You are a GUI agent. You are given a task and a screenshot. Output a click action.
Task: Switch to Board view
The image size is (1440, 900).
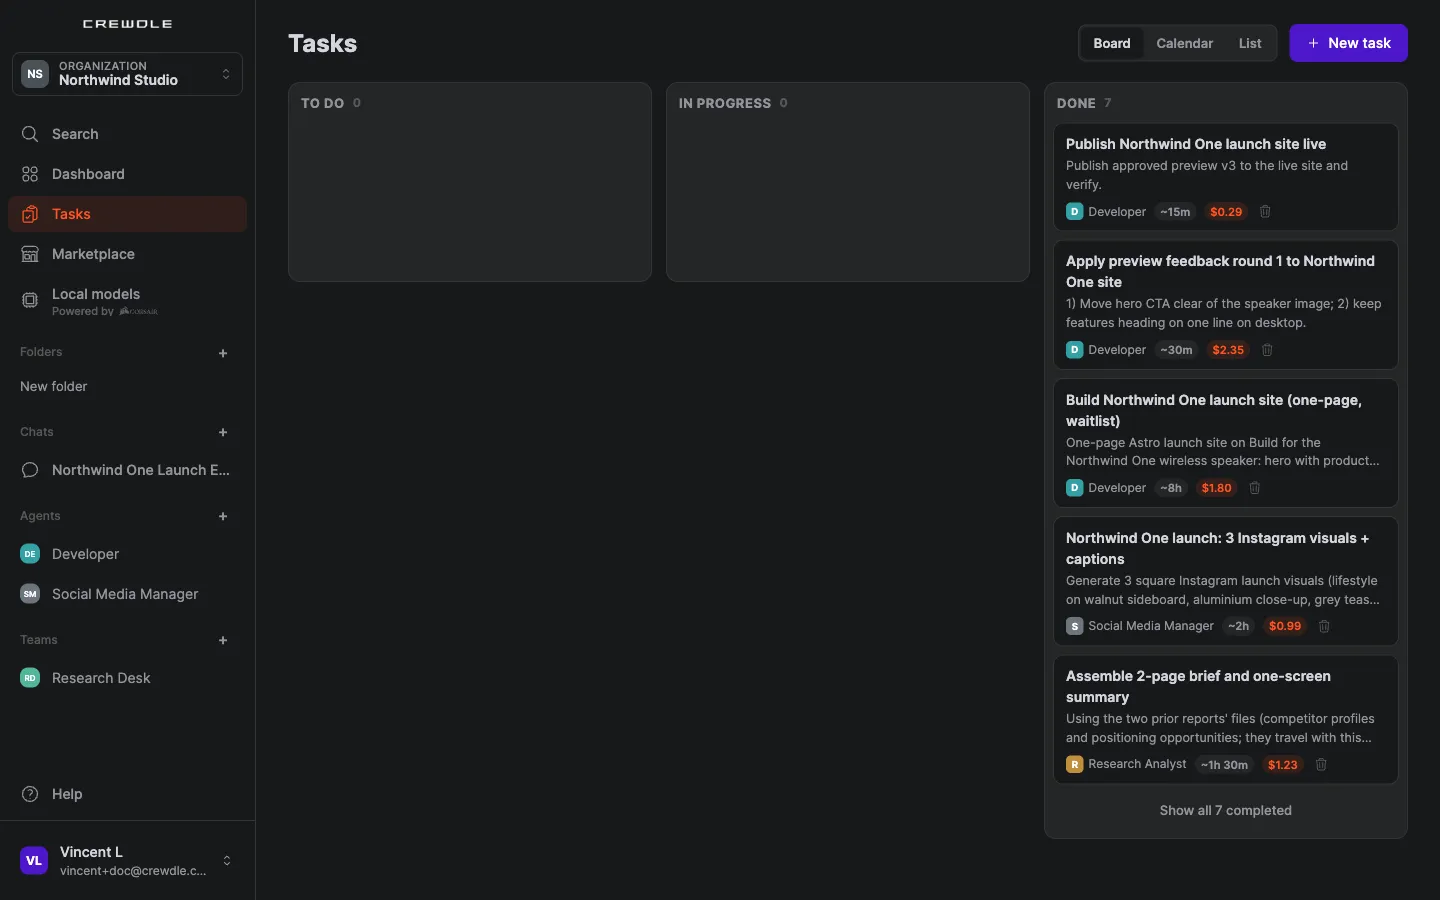click(x=1112, y=43)
